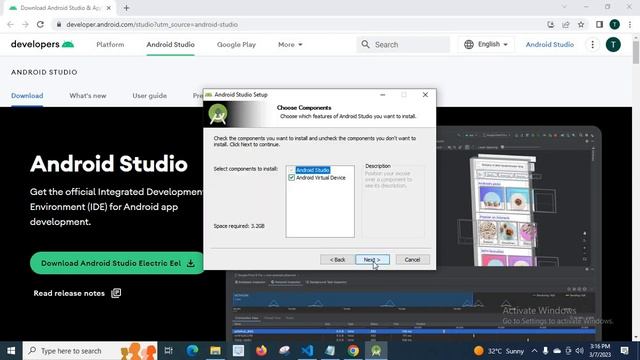Toggle the Android Virtual Device checkbox
Image resolution: width=640 pixels, height=360 pixels.
291,178
